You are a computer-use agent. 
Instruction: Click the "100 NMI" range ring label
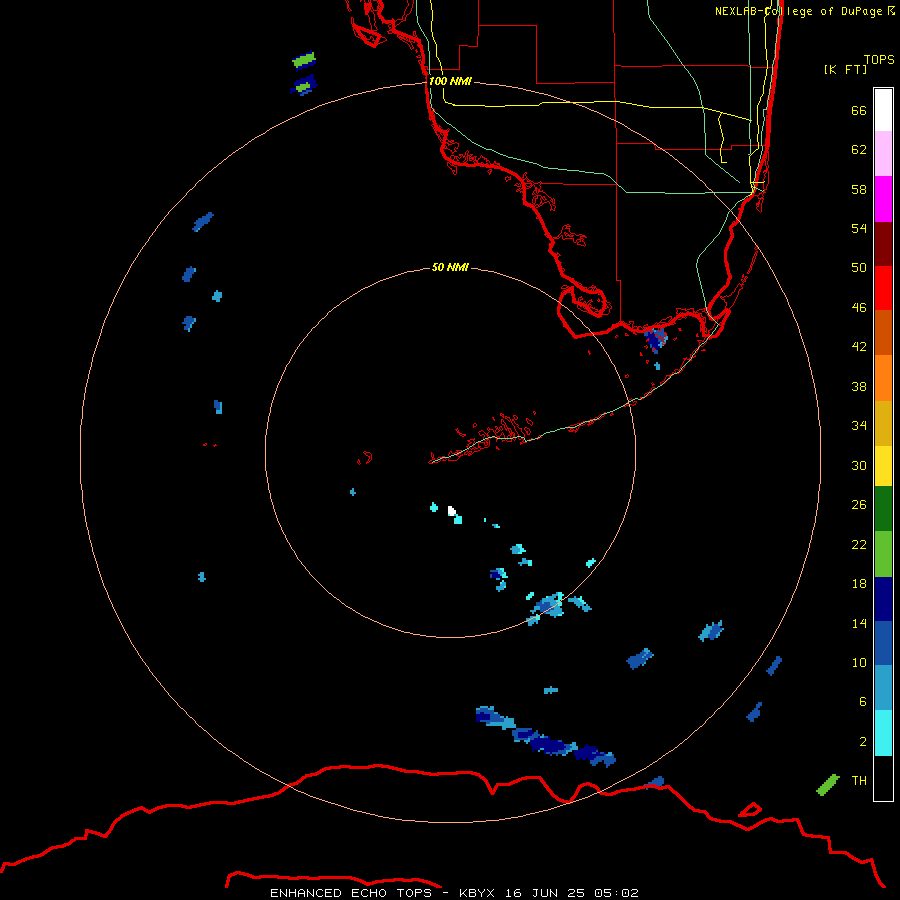[x=450, y=81]
